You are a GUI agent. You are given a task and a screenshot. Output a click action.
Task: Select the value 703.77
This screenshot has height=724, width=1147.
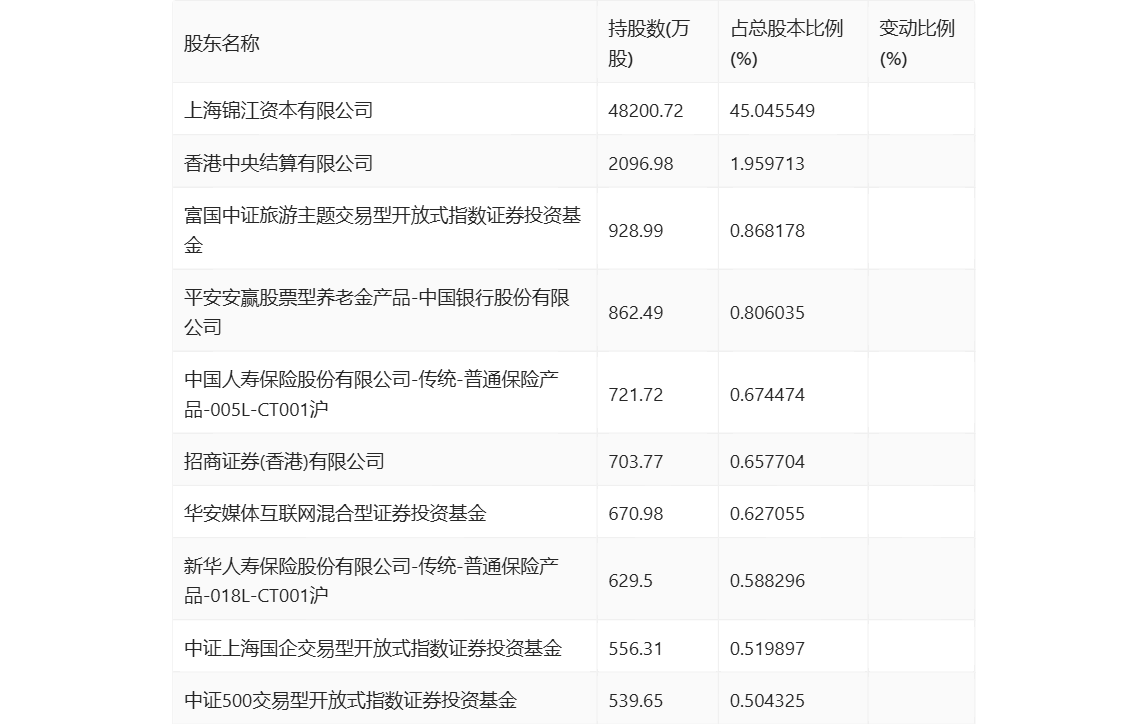636,461
